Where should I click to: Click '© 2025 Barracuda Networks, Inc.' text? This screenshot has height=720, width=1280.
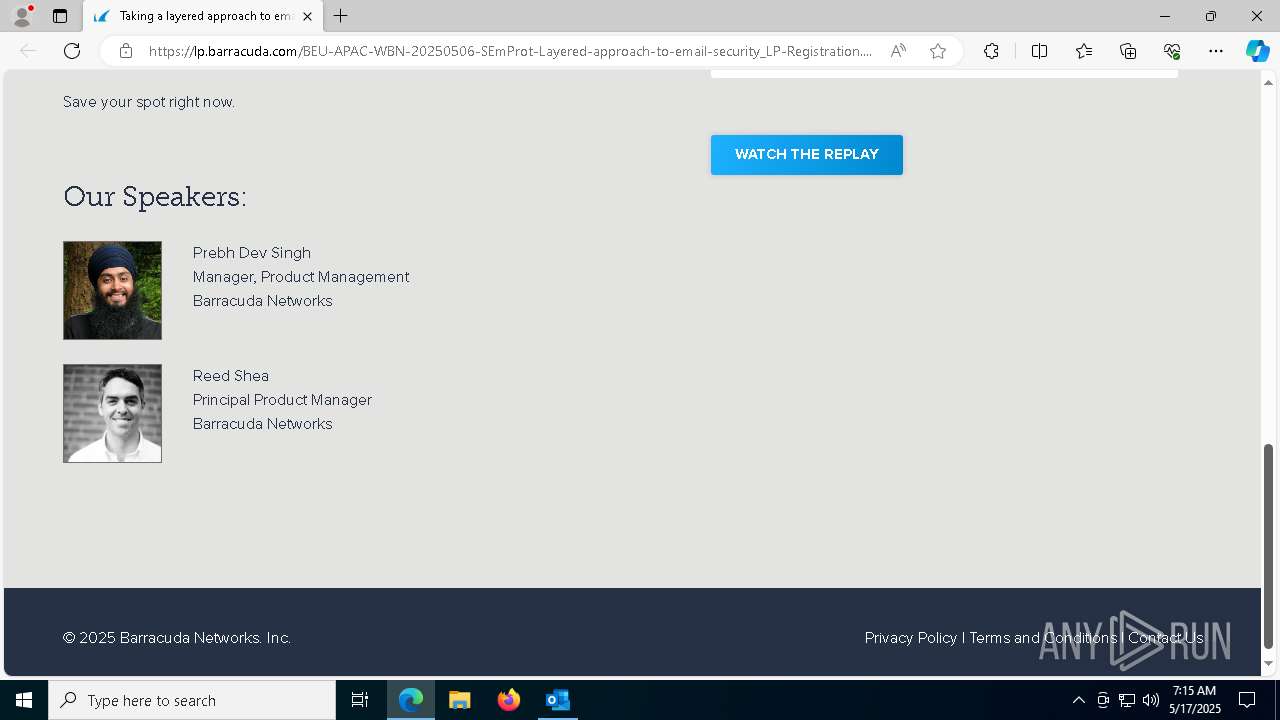177,638
